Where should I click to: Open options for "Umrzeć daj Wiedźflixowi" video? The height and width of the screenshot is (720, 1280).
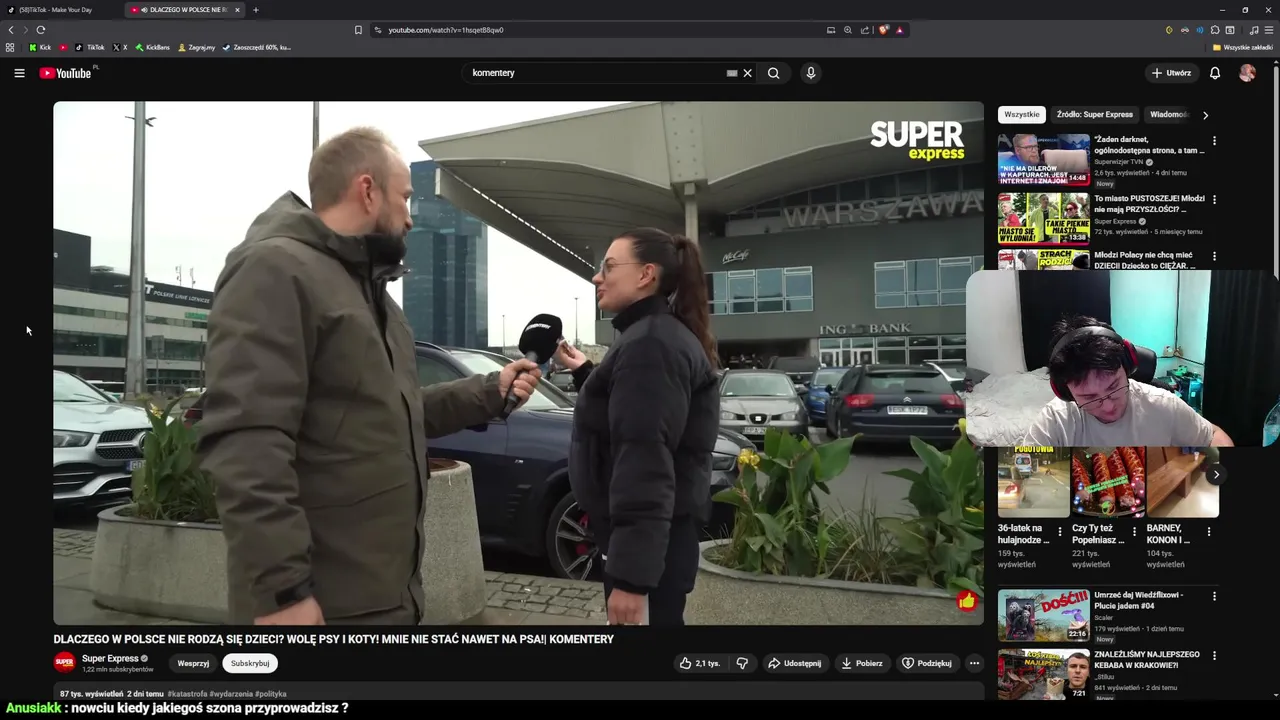[1214, 596]
